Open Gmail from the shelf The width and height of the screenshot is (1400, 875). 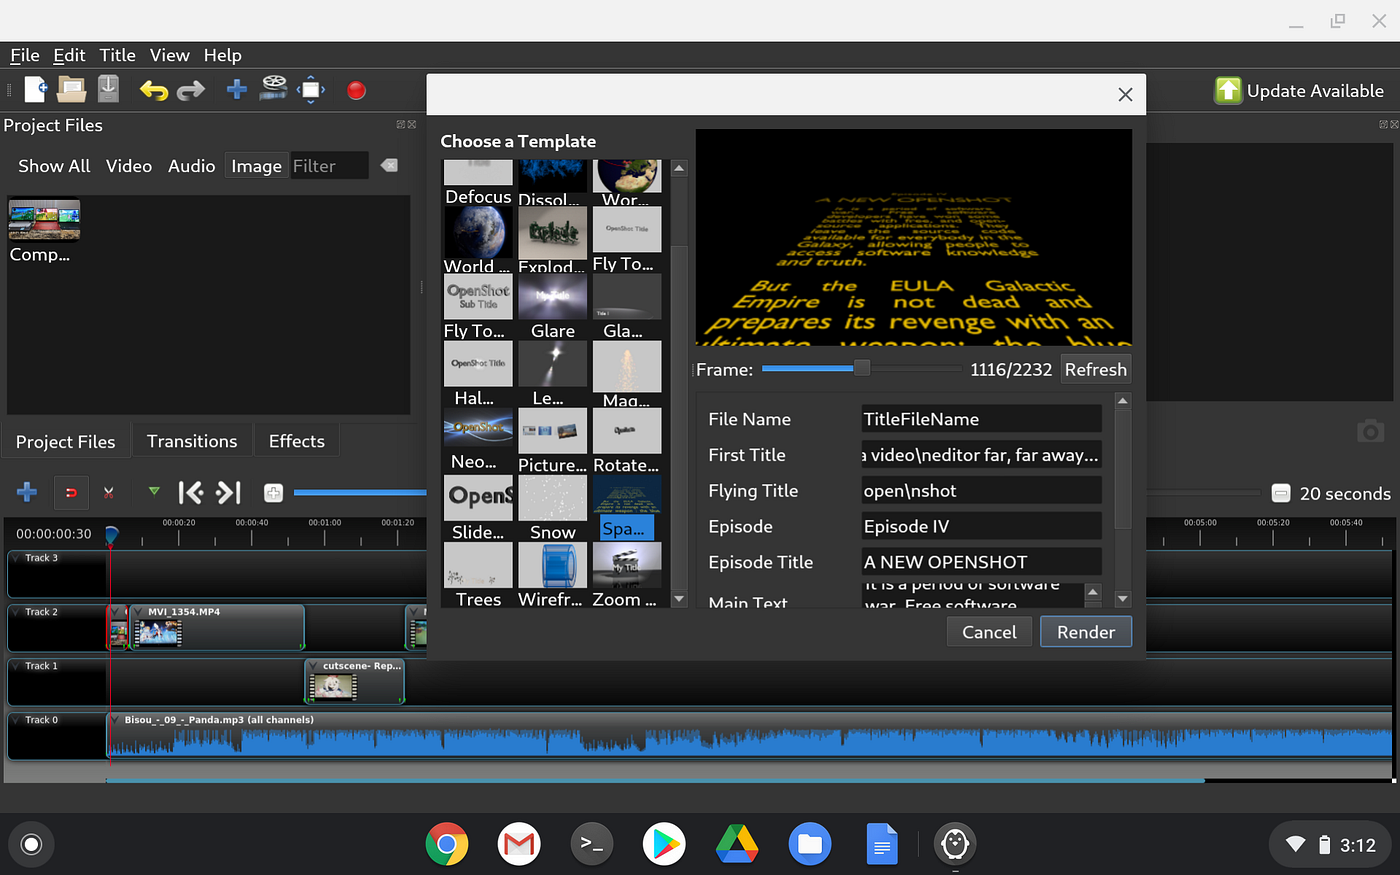click(x=519, y=845)
